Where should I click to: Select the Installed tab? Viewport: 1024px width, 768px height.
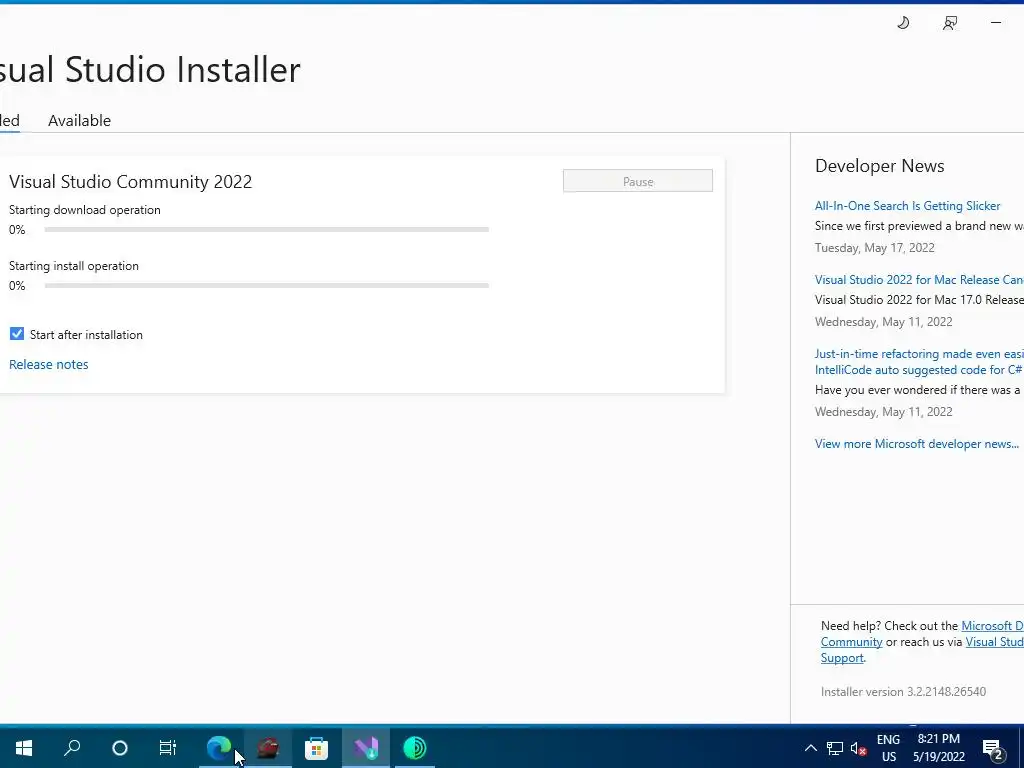coord(9,120)
